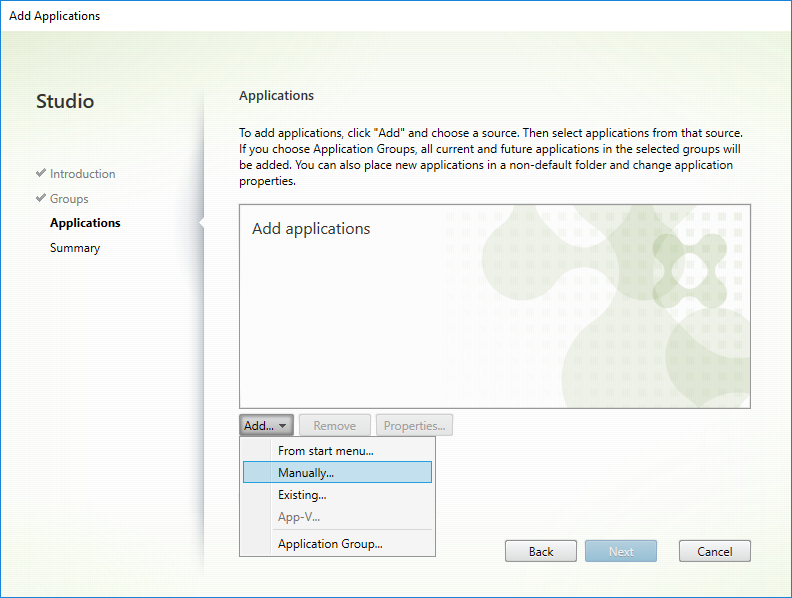This screenshot has height=598, width=792.
Task: Click the checkmark beside Groups
Action: pyautogui.click(x=41, y=197)
